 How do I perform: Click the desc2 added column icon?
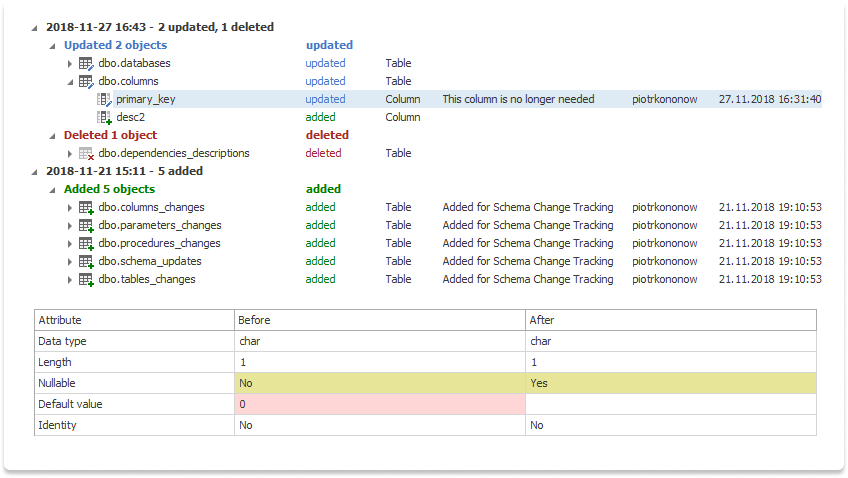(x=104, y=118)
